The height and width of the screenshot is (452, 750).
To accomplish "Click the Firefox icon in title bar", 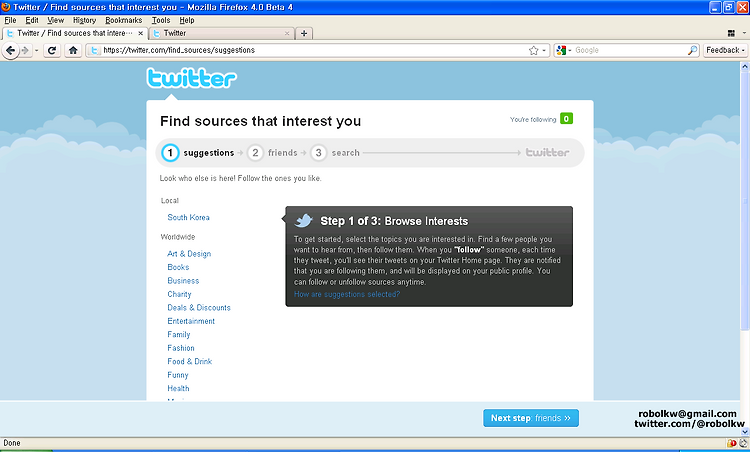I will pos(6,7).
